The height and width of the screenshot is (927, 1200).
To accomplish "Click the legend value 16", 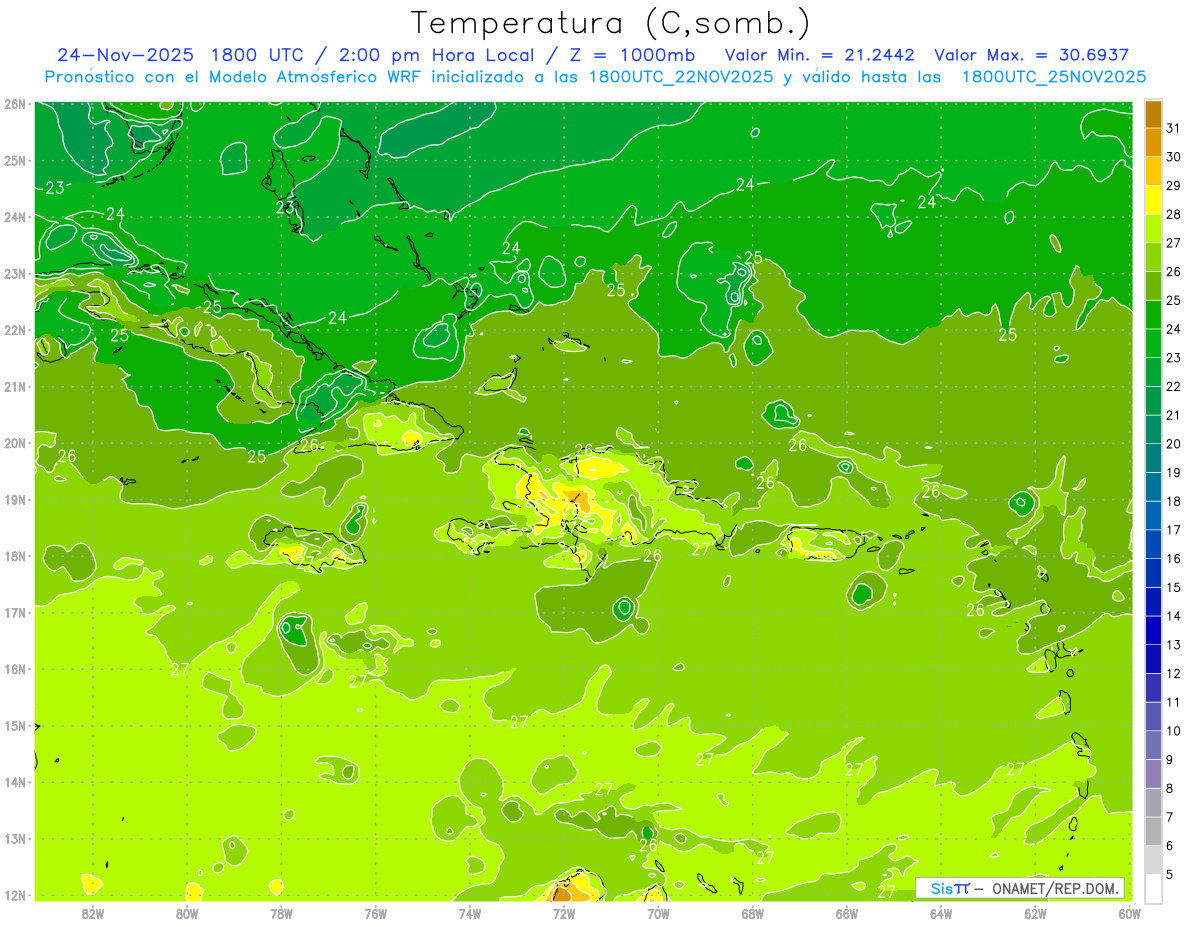I will [x=1173, y=558].
